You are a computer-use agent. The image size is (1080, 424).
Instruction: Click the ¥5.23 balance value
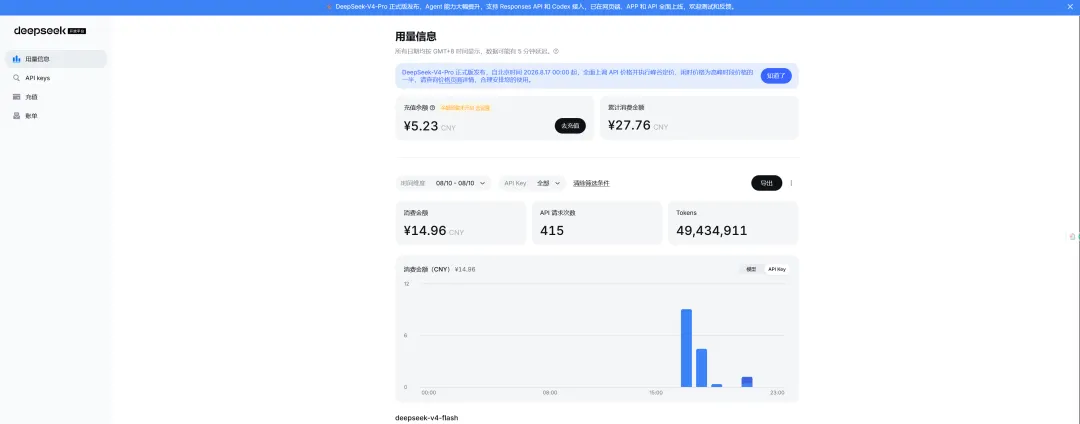click(421, 126)
